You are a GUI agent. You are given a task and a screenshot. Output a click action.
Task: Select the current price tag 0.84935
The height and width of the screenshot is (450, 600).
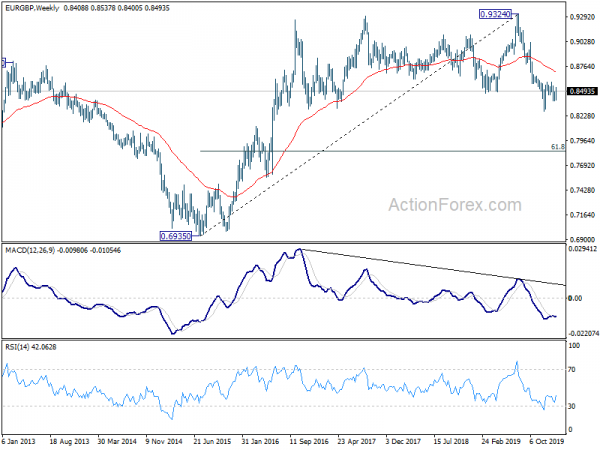tap(582, 91)
